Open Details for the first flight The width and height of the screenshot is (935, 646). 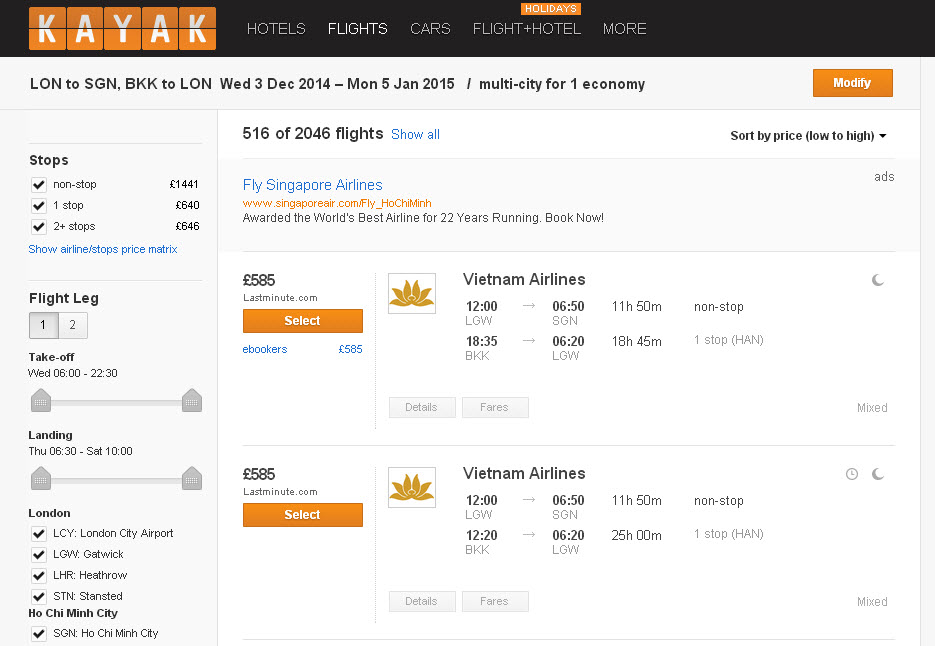point(422,407)
